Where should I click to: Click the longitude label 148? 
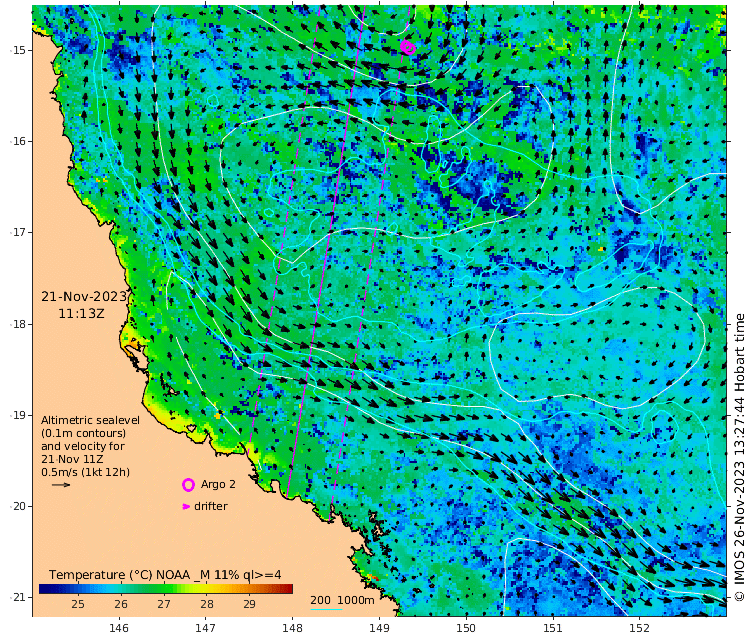click(x=292, y=628)
